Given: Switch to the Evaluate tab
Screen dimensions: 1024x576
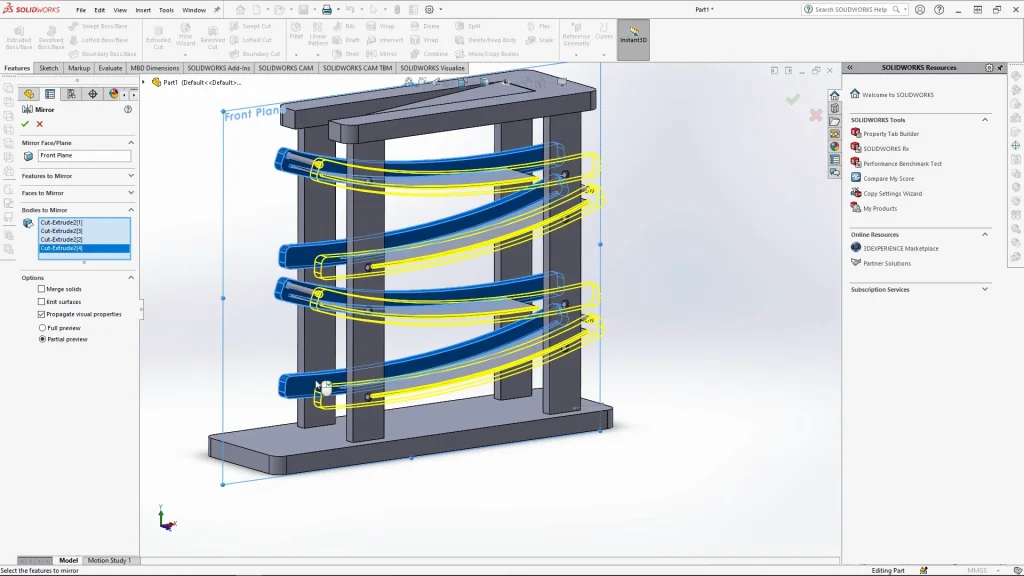Looking at the screenshot, I should coord(110,68).
